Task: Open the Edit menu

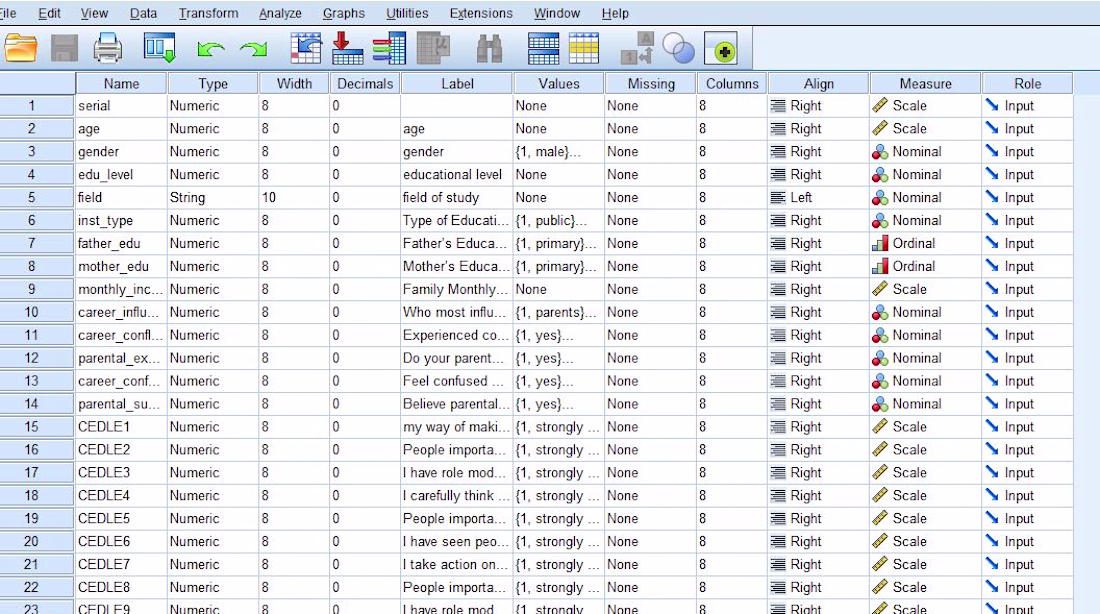Action: 49,13
